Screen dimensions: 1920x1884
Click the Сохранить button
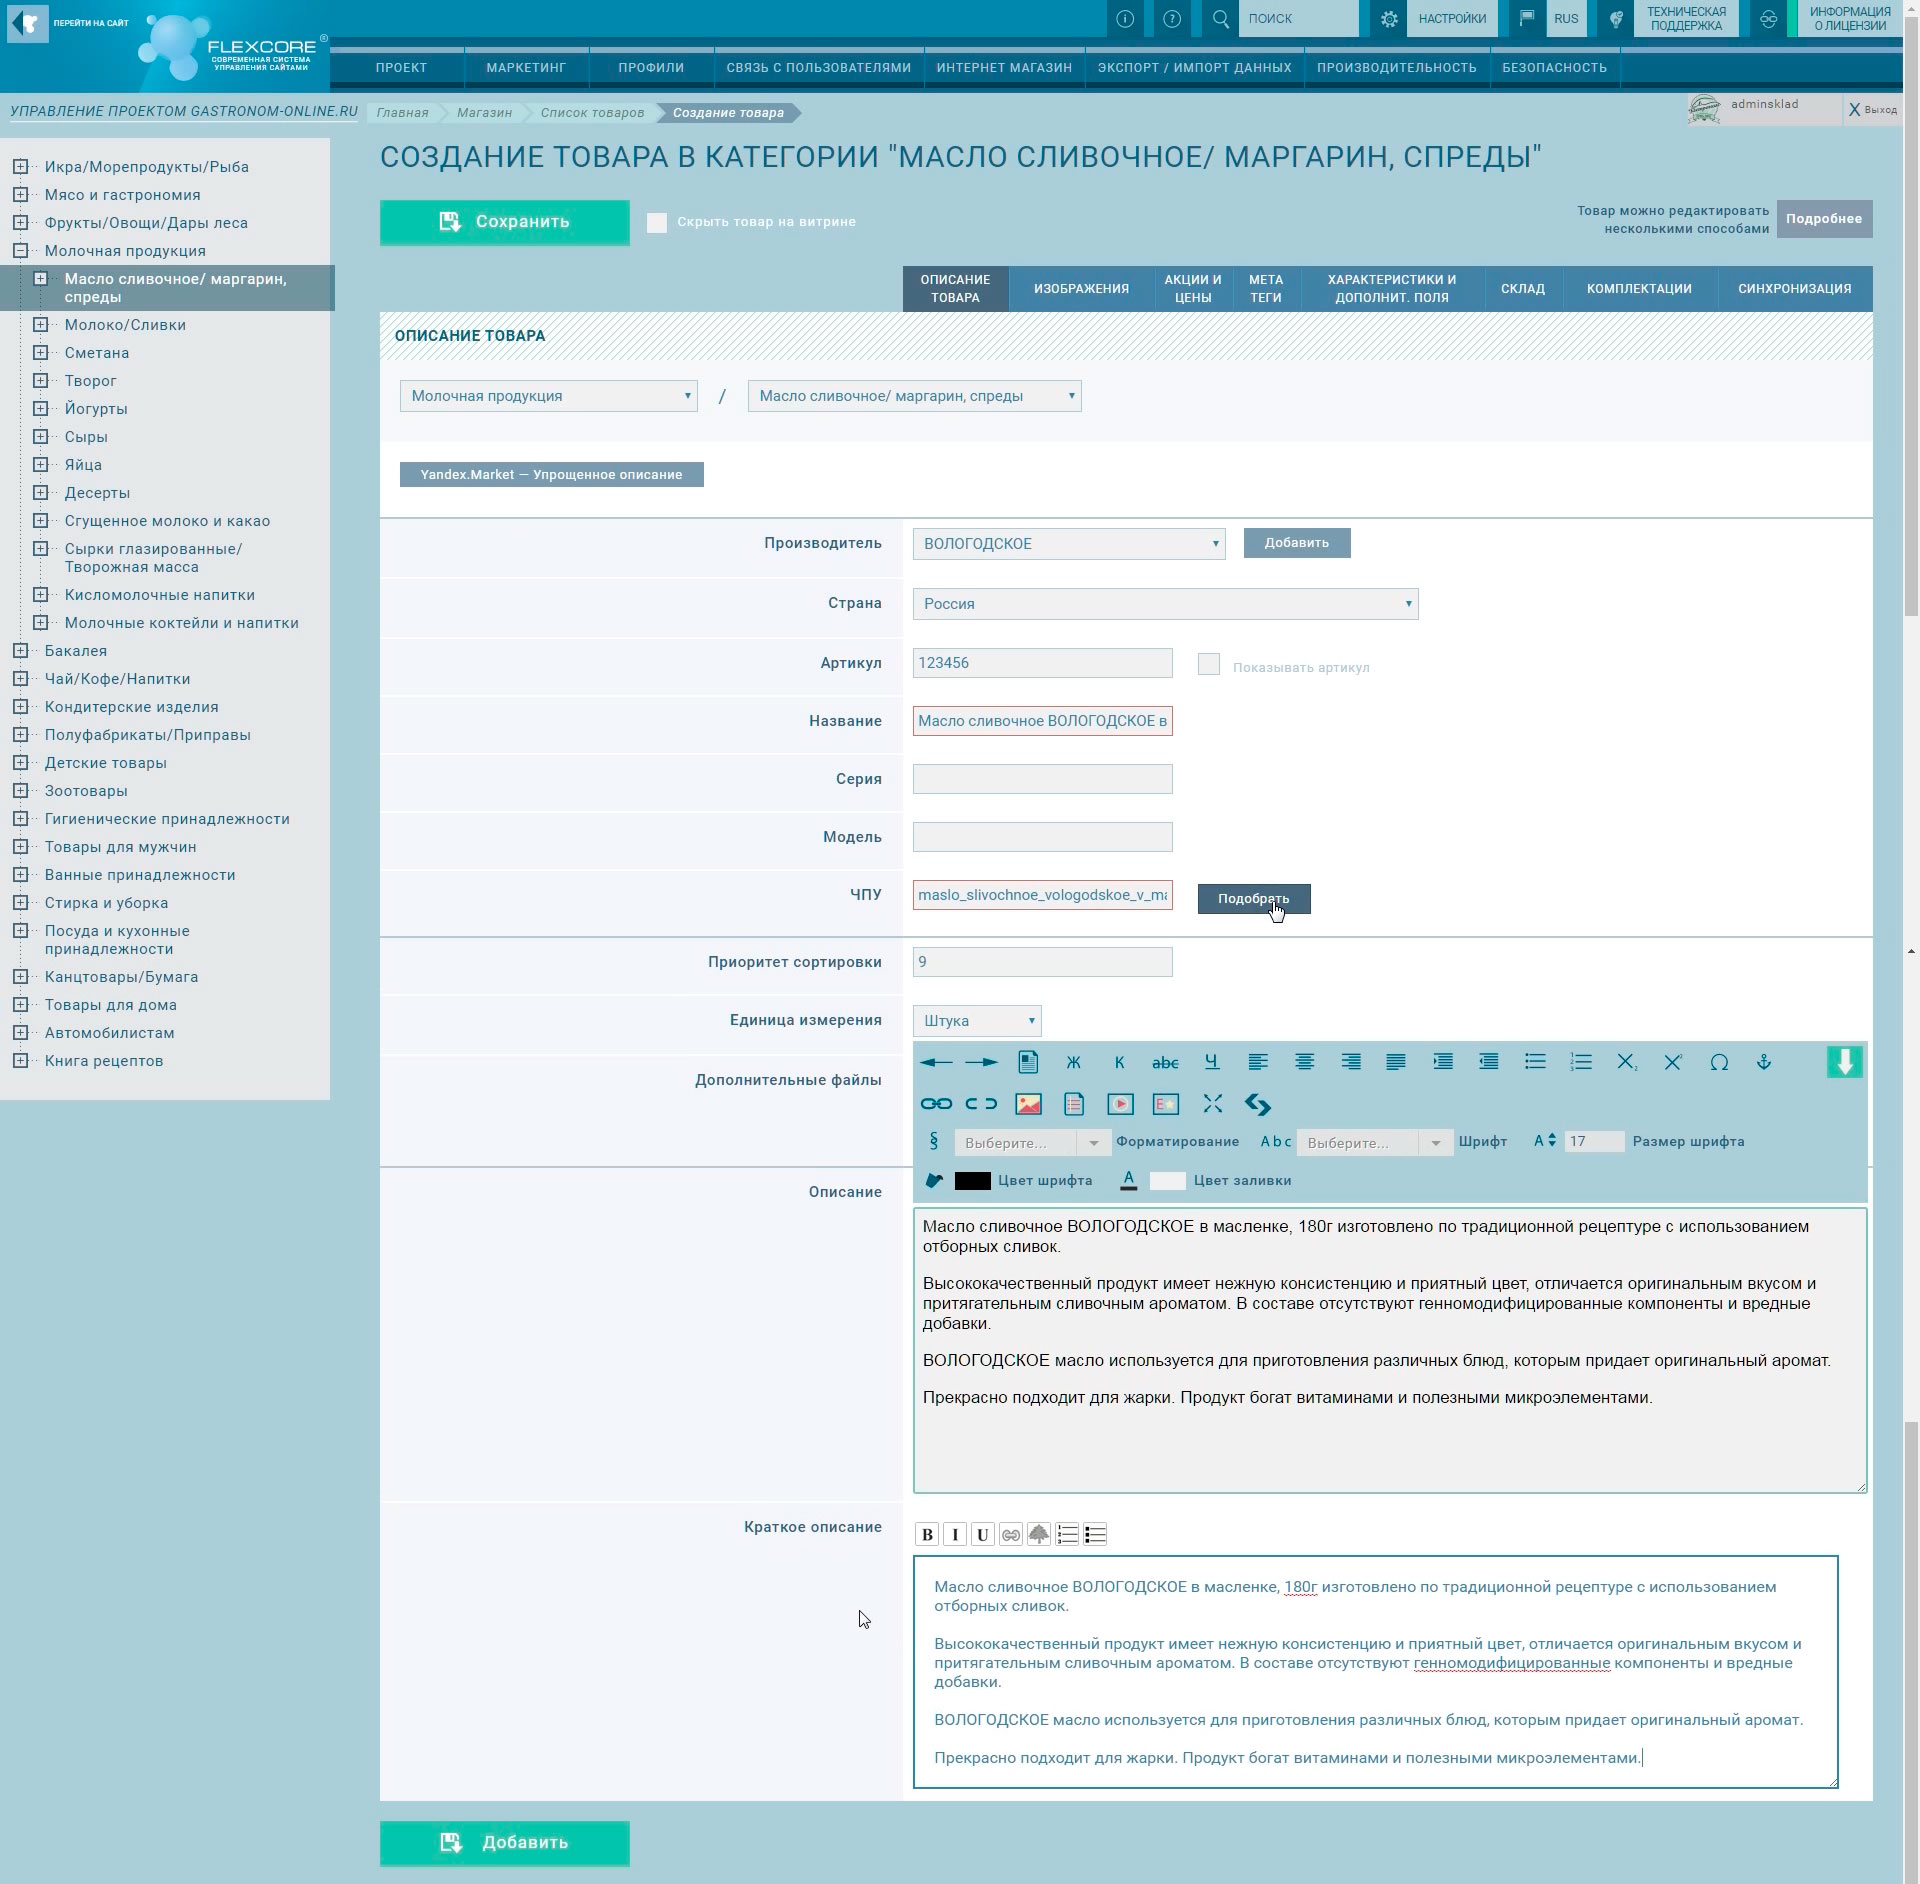505,222
